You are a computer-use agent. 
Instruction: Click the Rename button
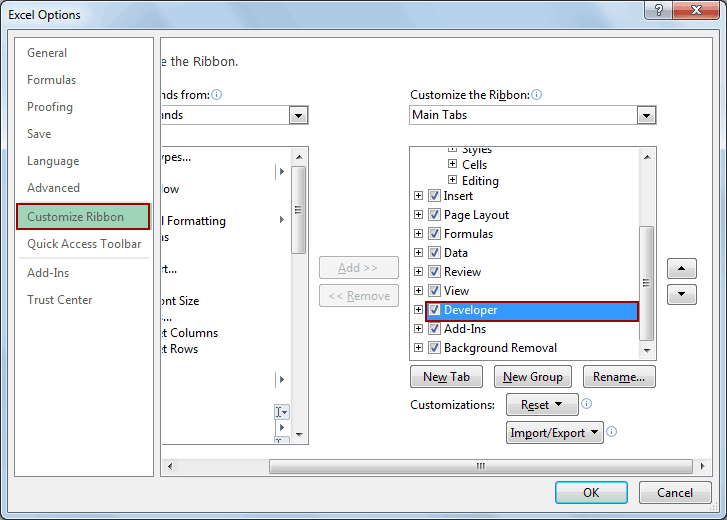click(x=619, y=377)
